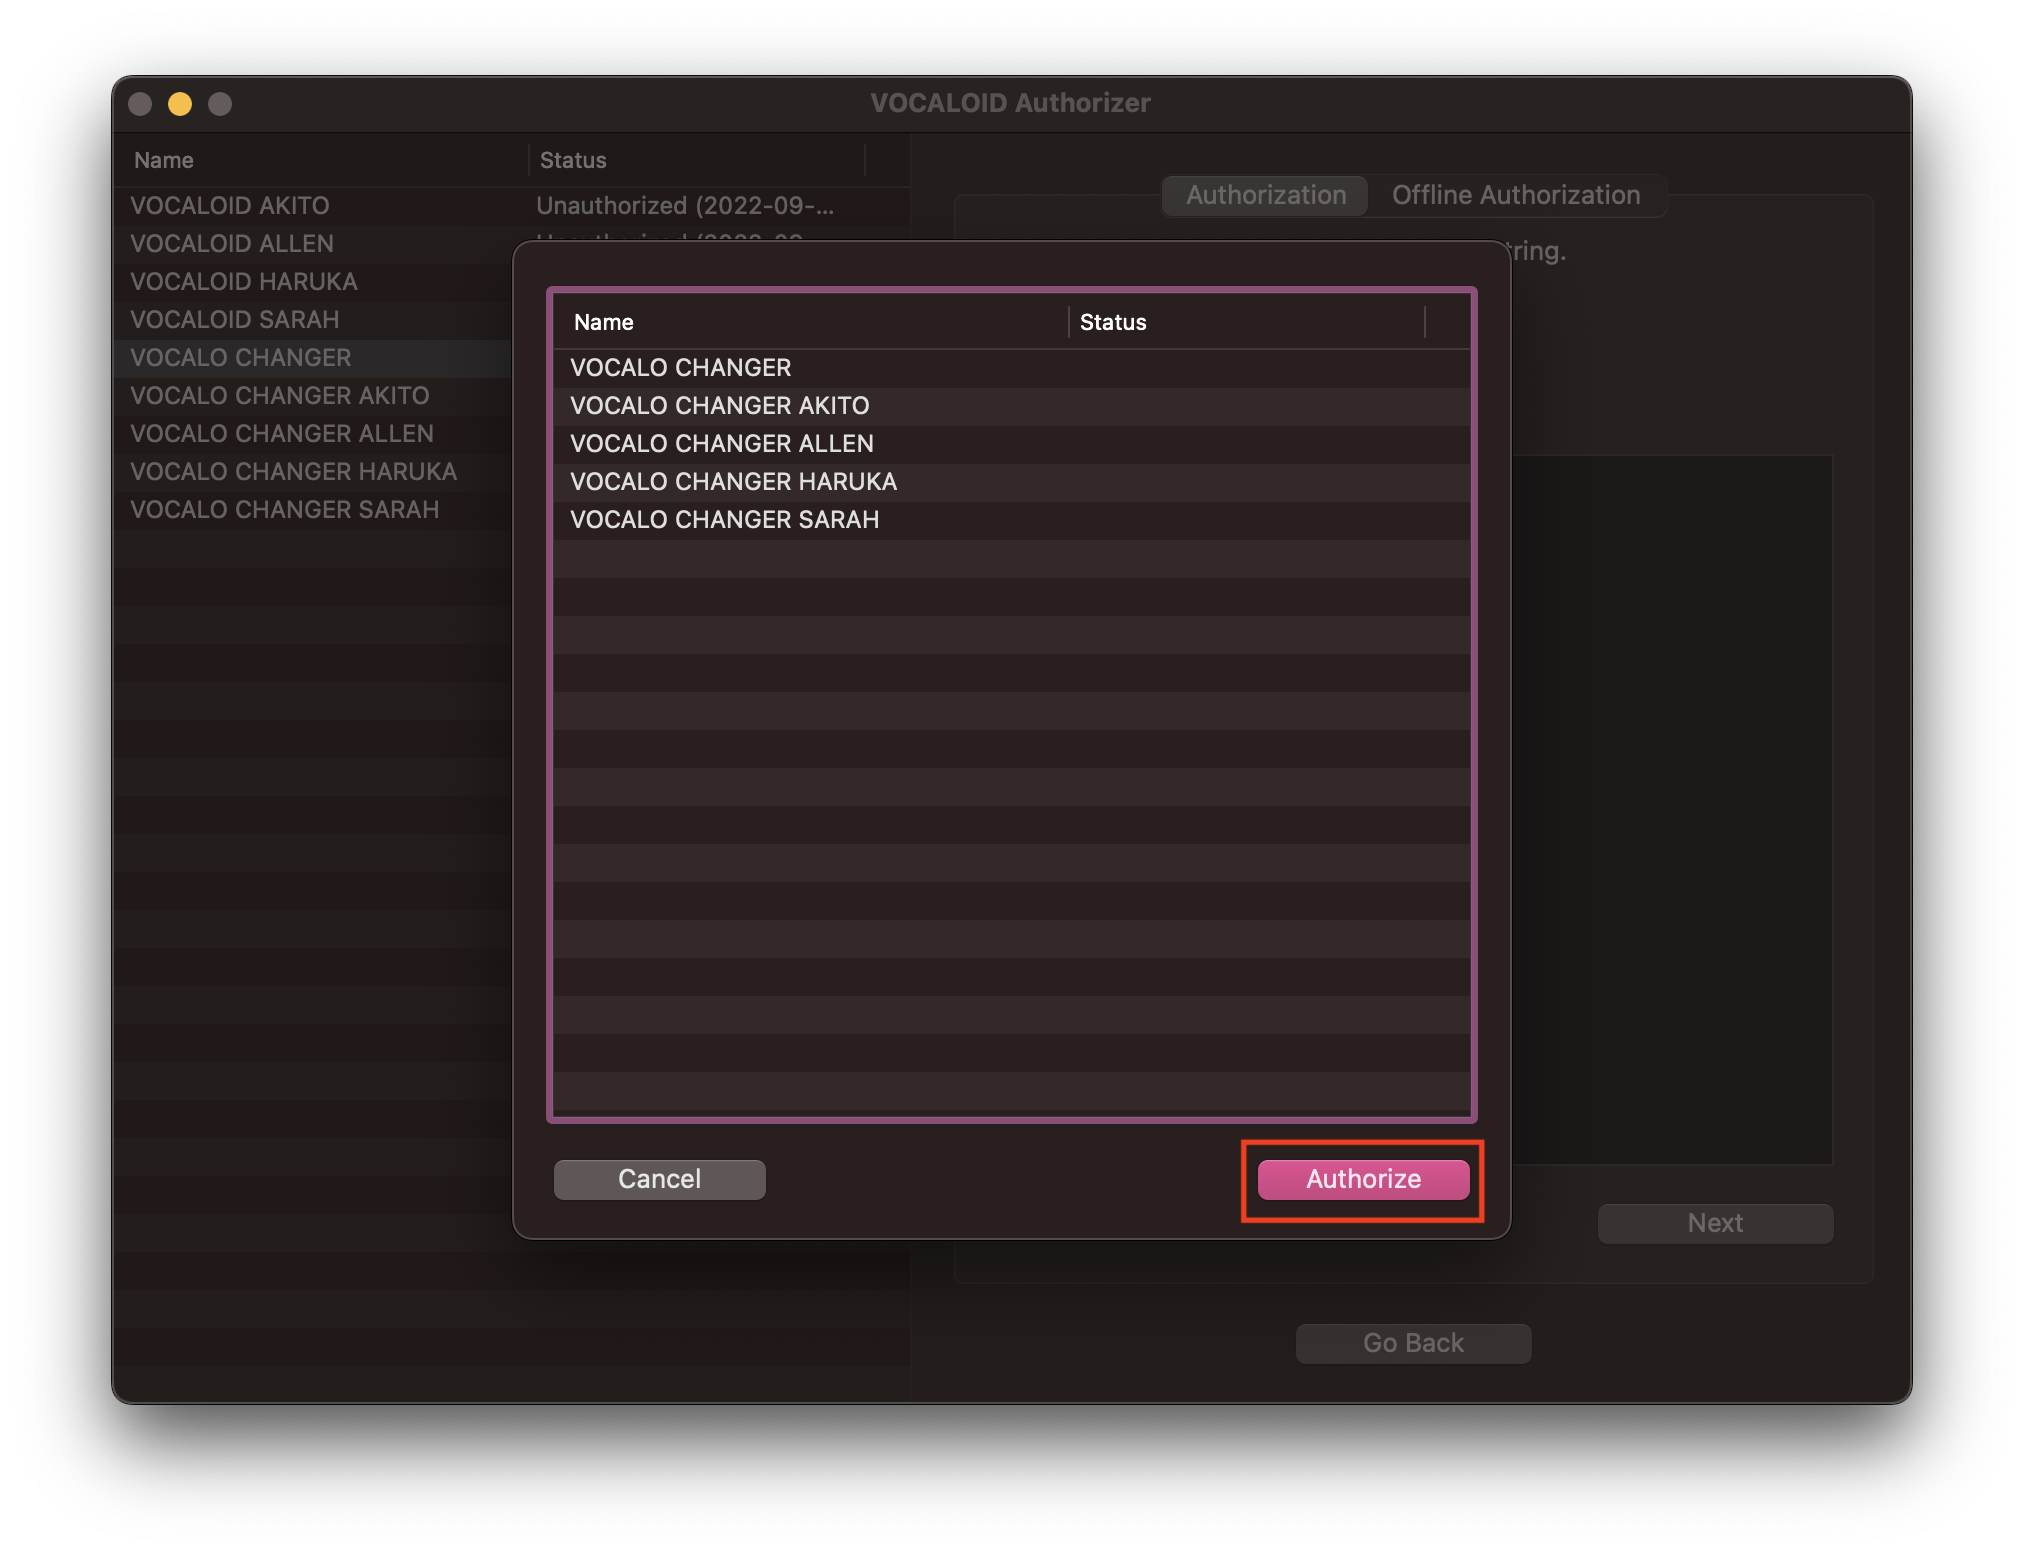This screenshot has width=2024, height=1552.
Task: Select VOCALO CHANGER in the dialog list
Action: [681, 367]
